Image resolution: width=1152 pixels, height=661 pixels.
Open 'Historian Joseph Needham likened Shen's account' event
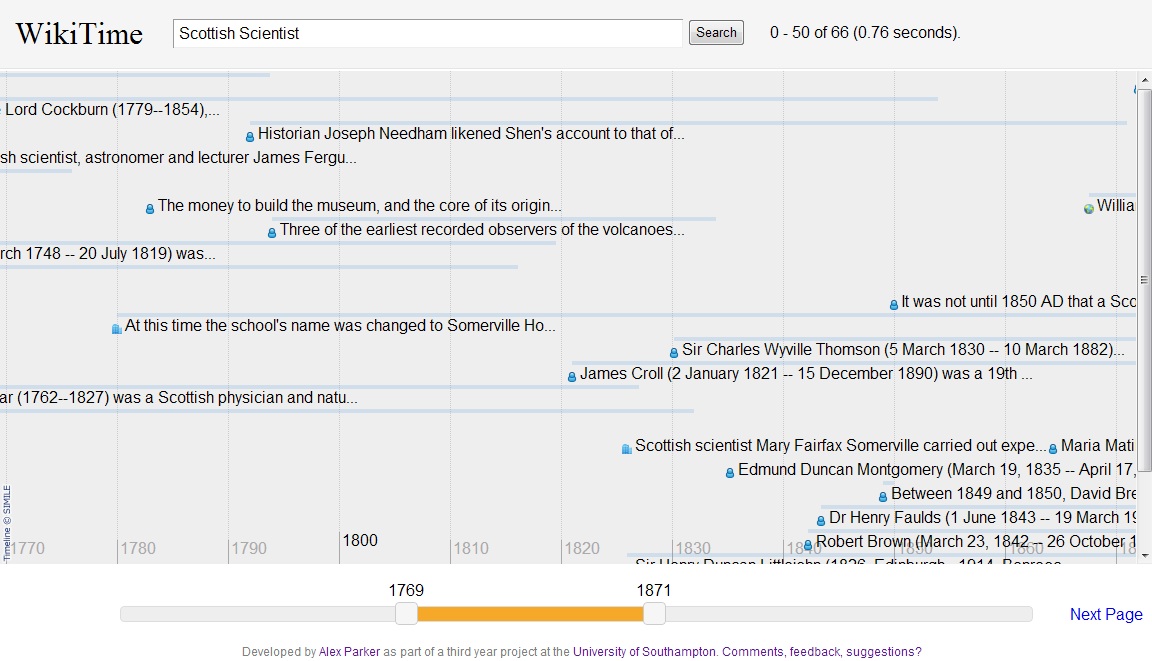pyautogui.click(x=471, y=134)
